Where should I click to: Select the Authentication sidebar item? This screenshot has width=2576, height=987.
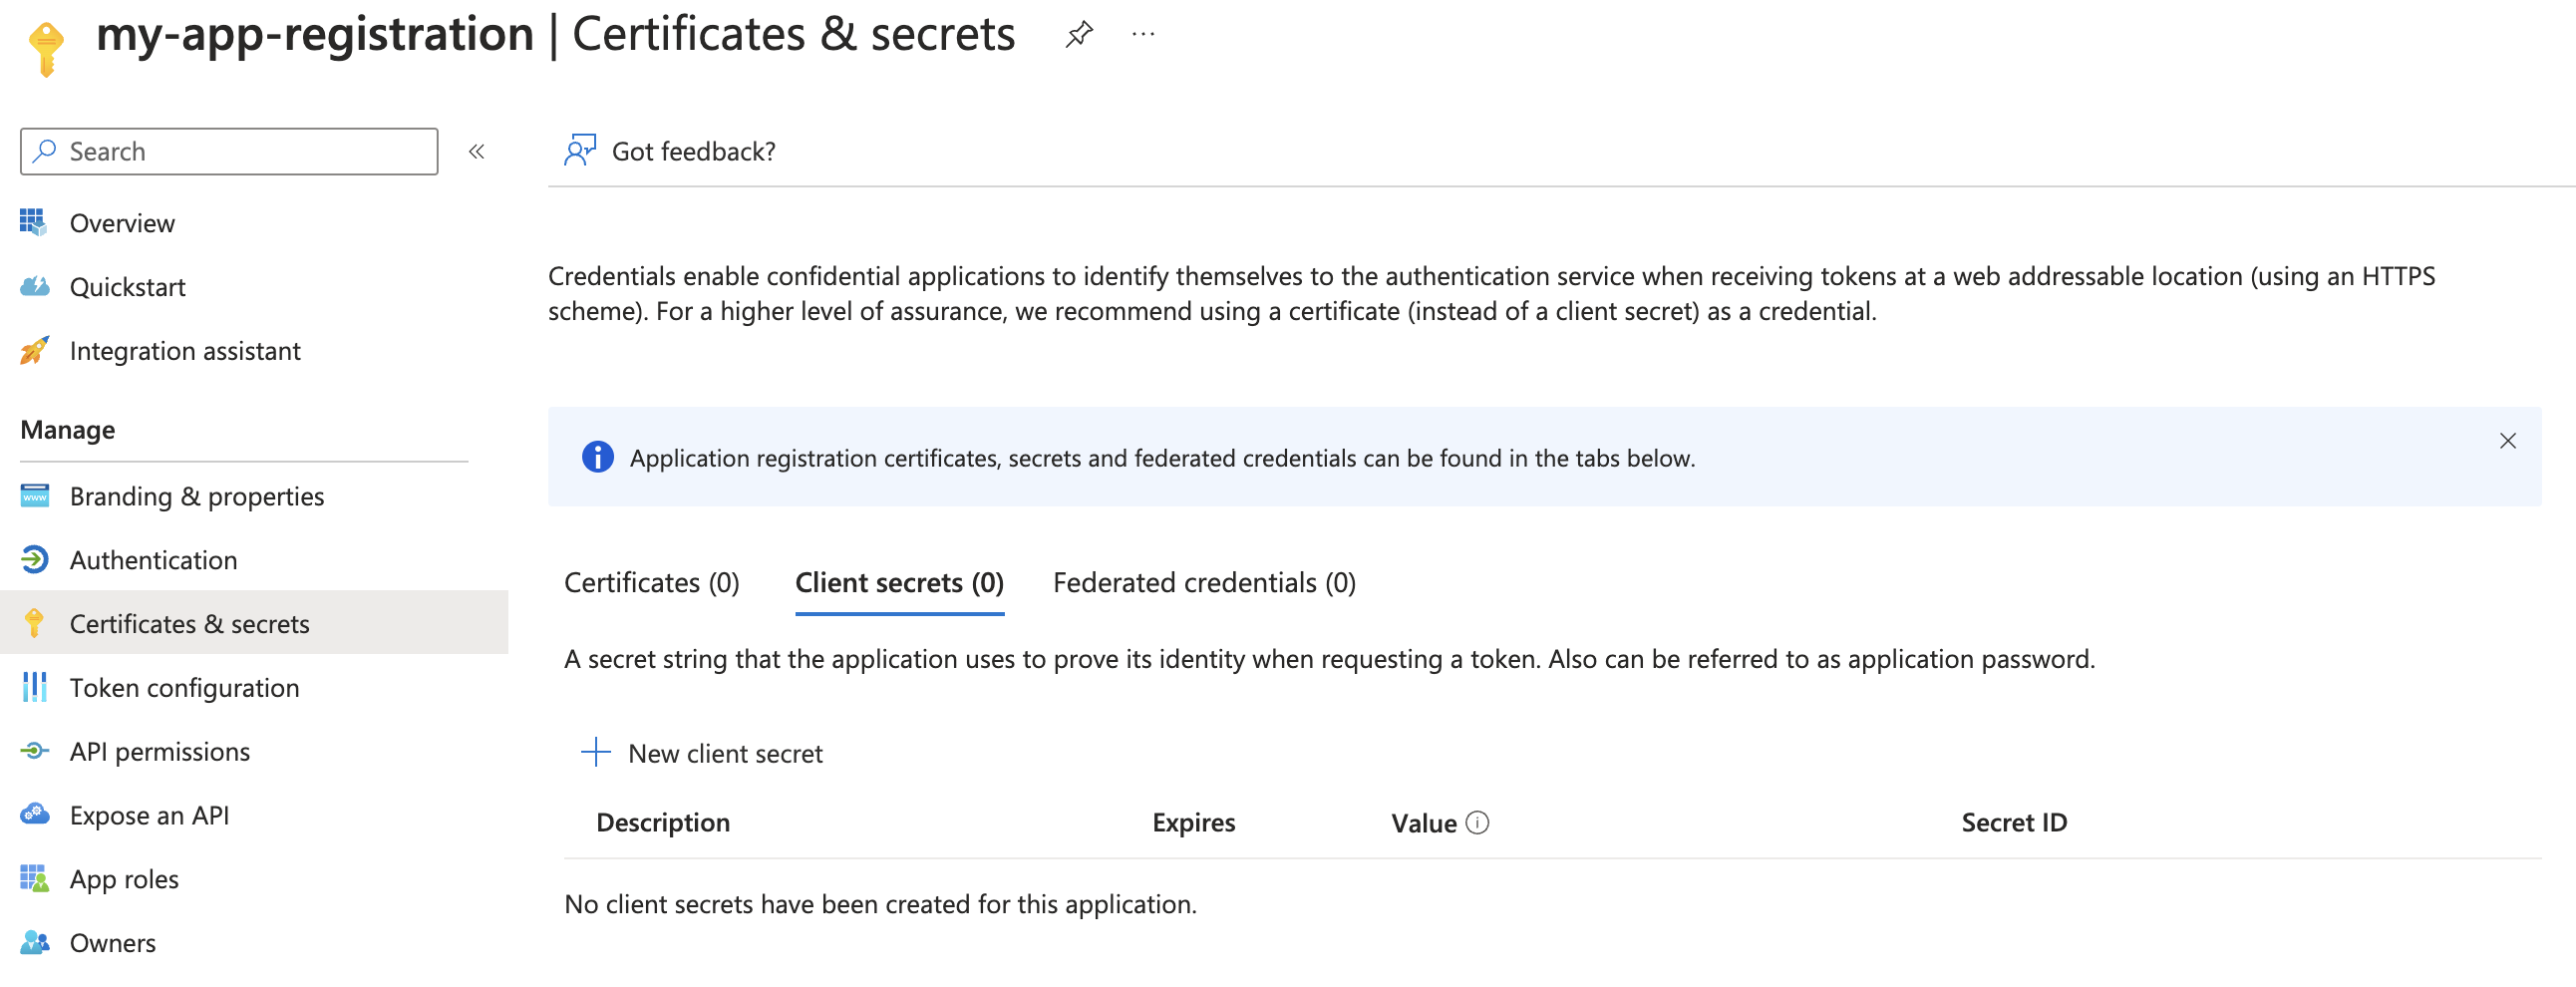point(152,559)
